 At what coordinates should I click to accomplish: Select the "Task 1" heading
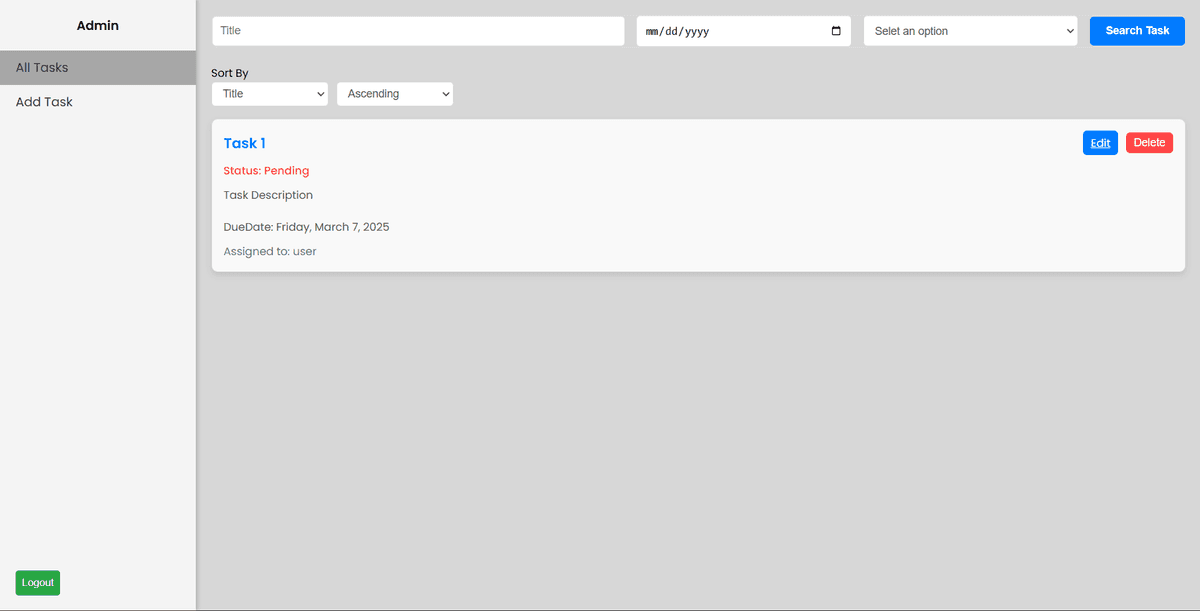(x=244, y=143)
